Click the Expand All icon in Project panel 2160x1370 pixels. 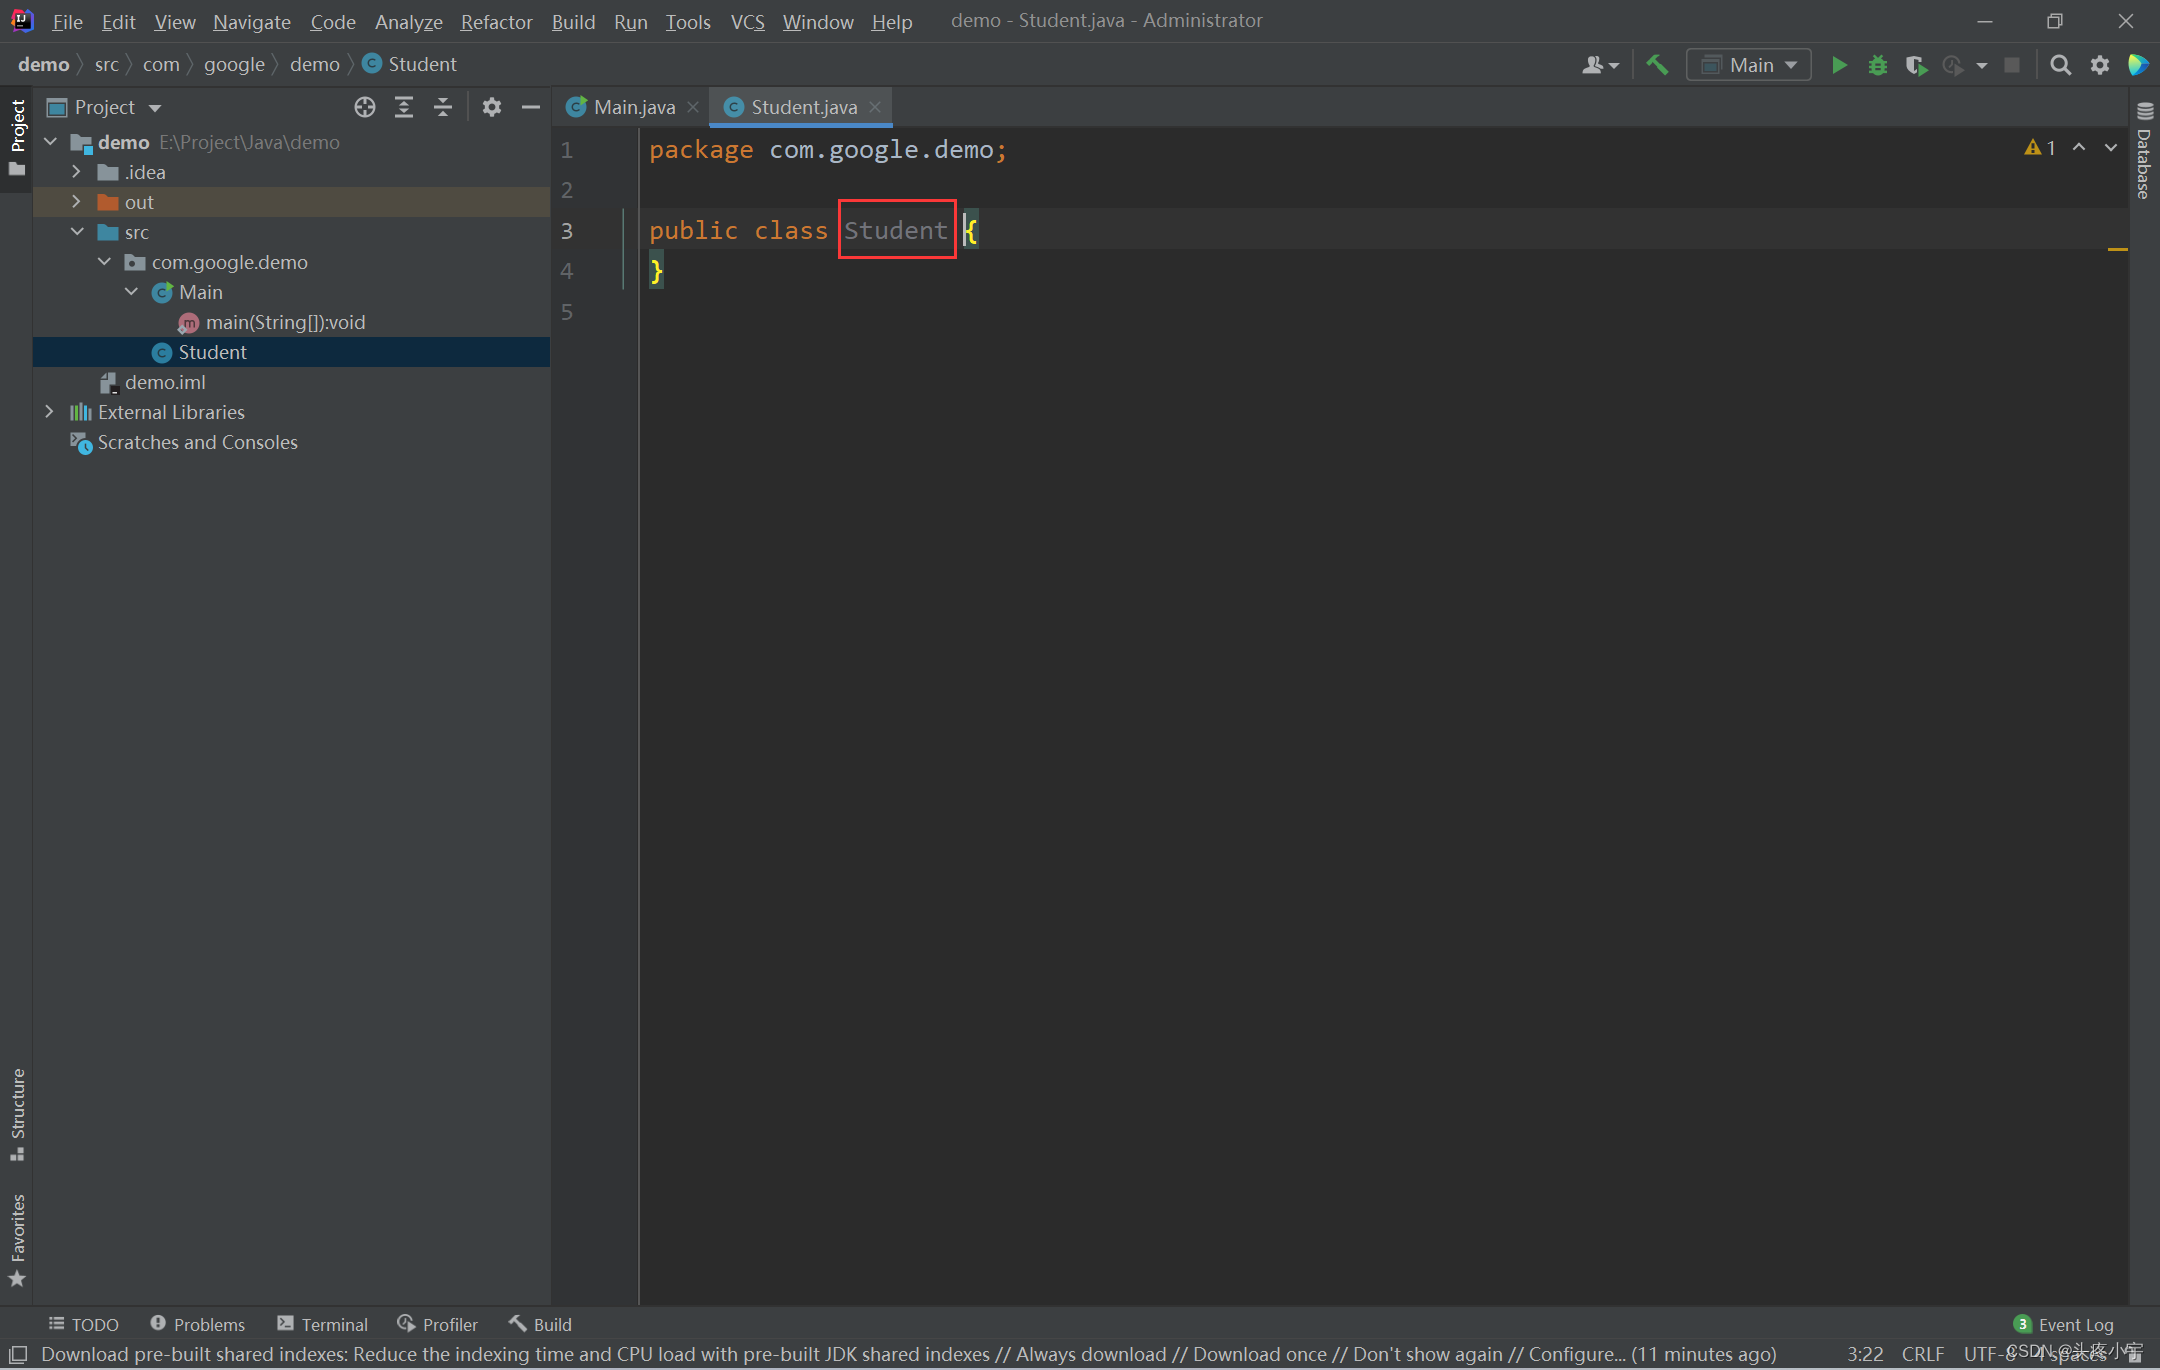point(404,107)
